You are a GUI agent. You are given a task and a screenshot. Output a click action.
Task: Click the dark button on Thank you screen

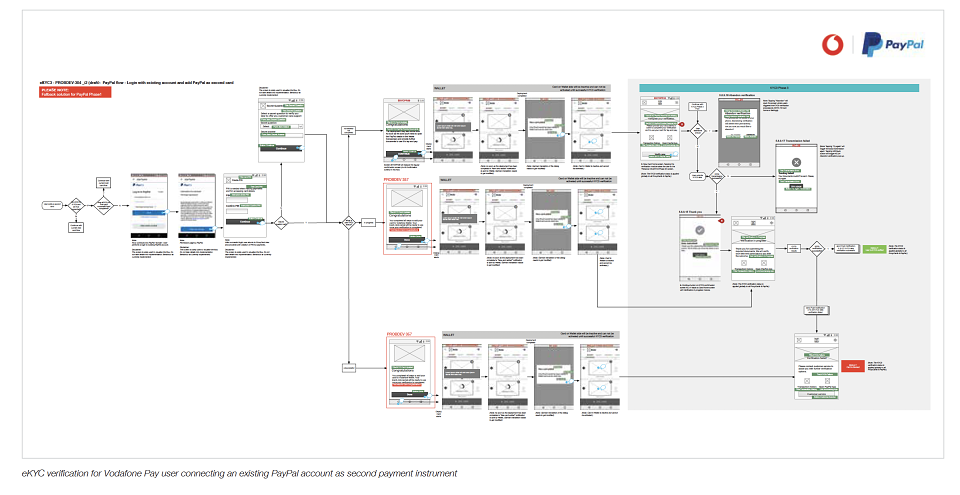[700, 254]
